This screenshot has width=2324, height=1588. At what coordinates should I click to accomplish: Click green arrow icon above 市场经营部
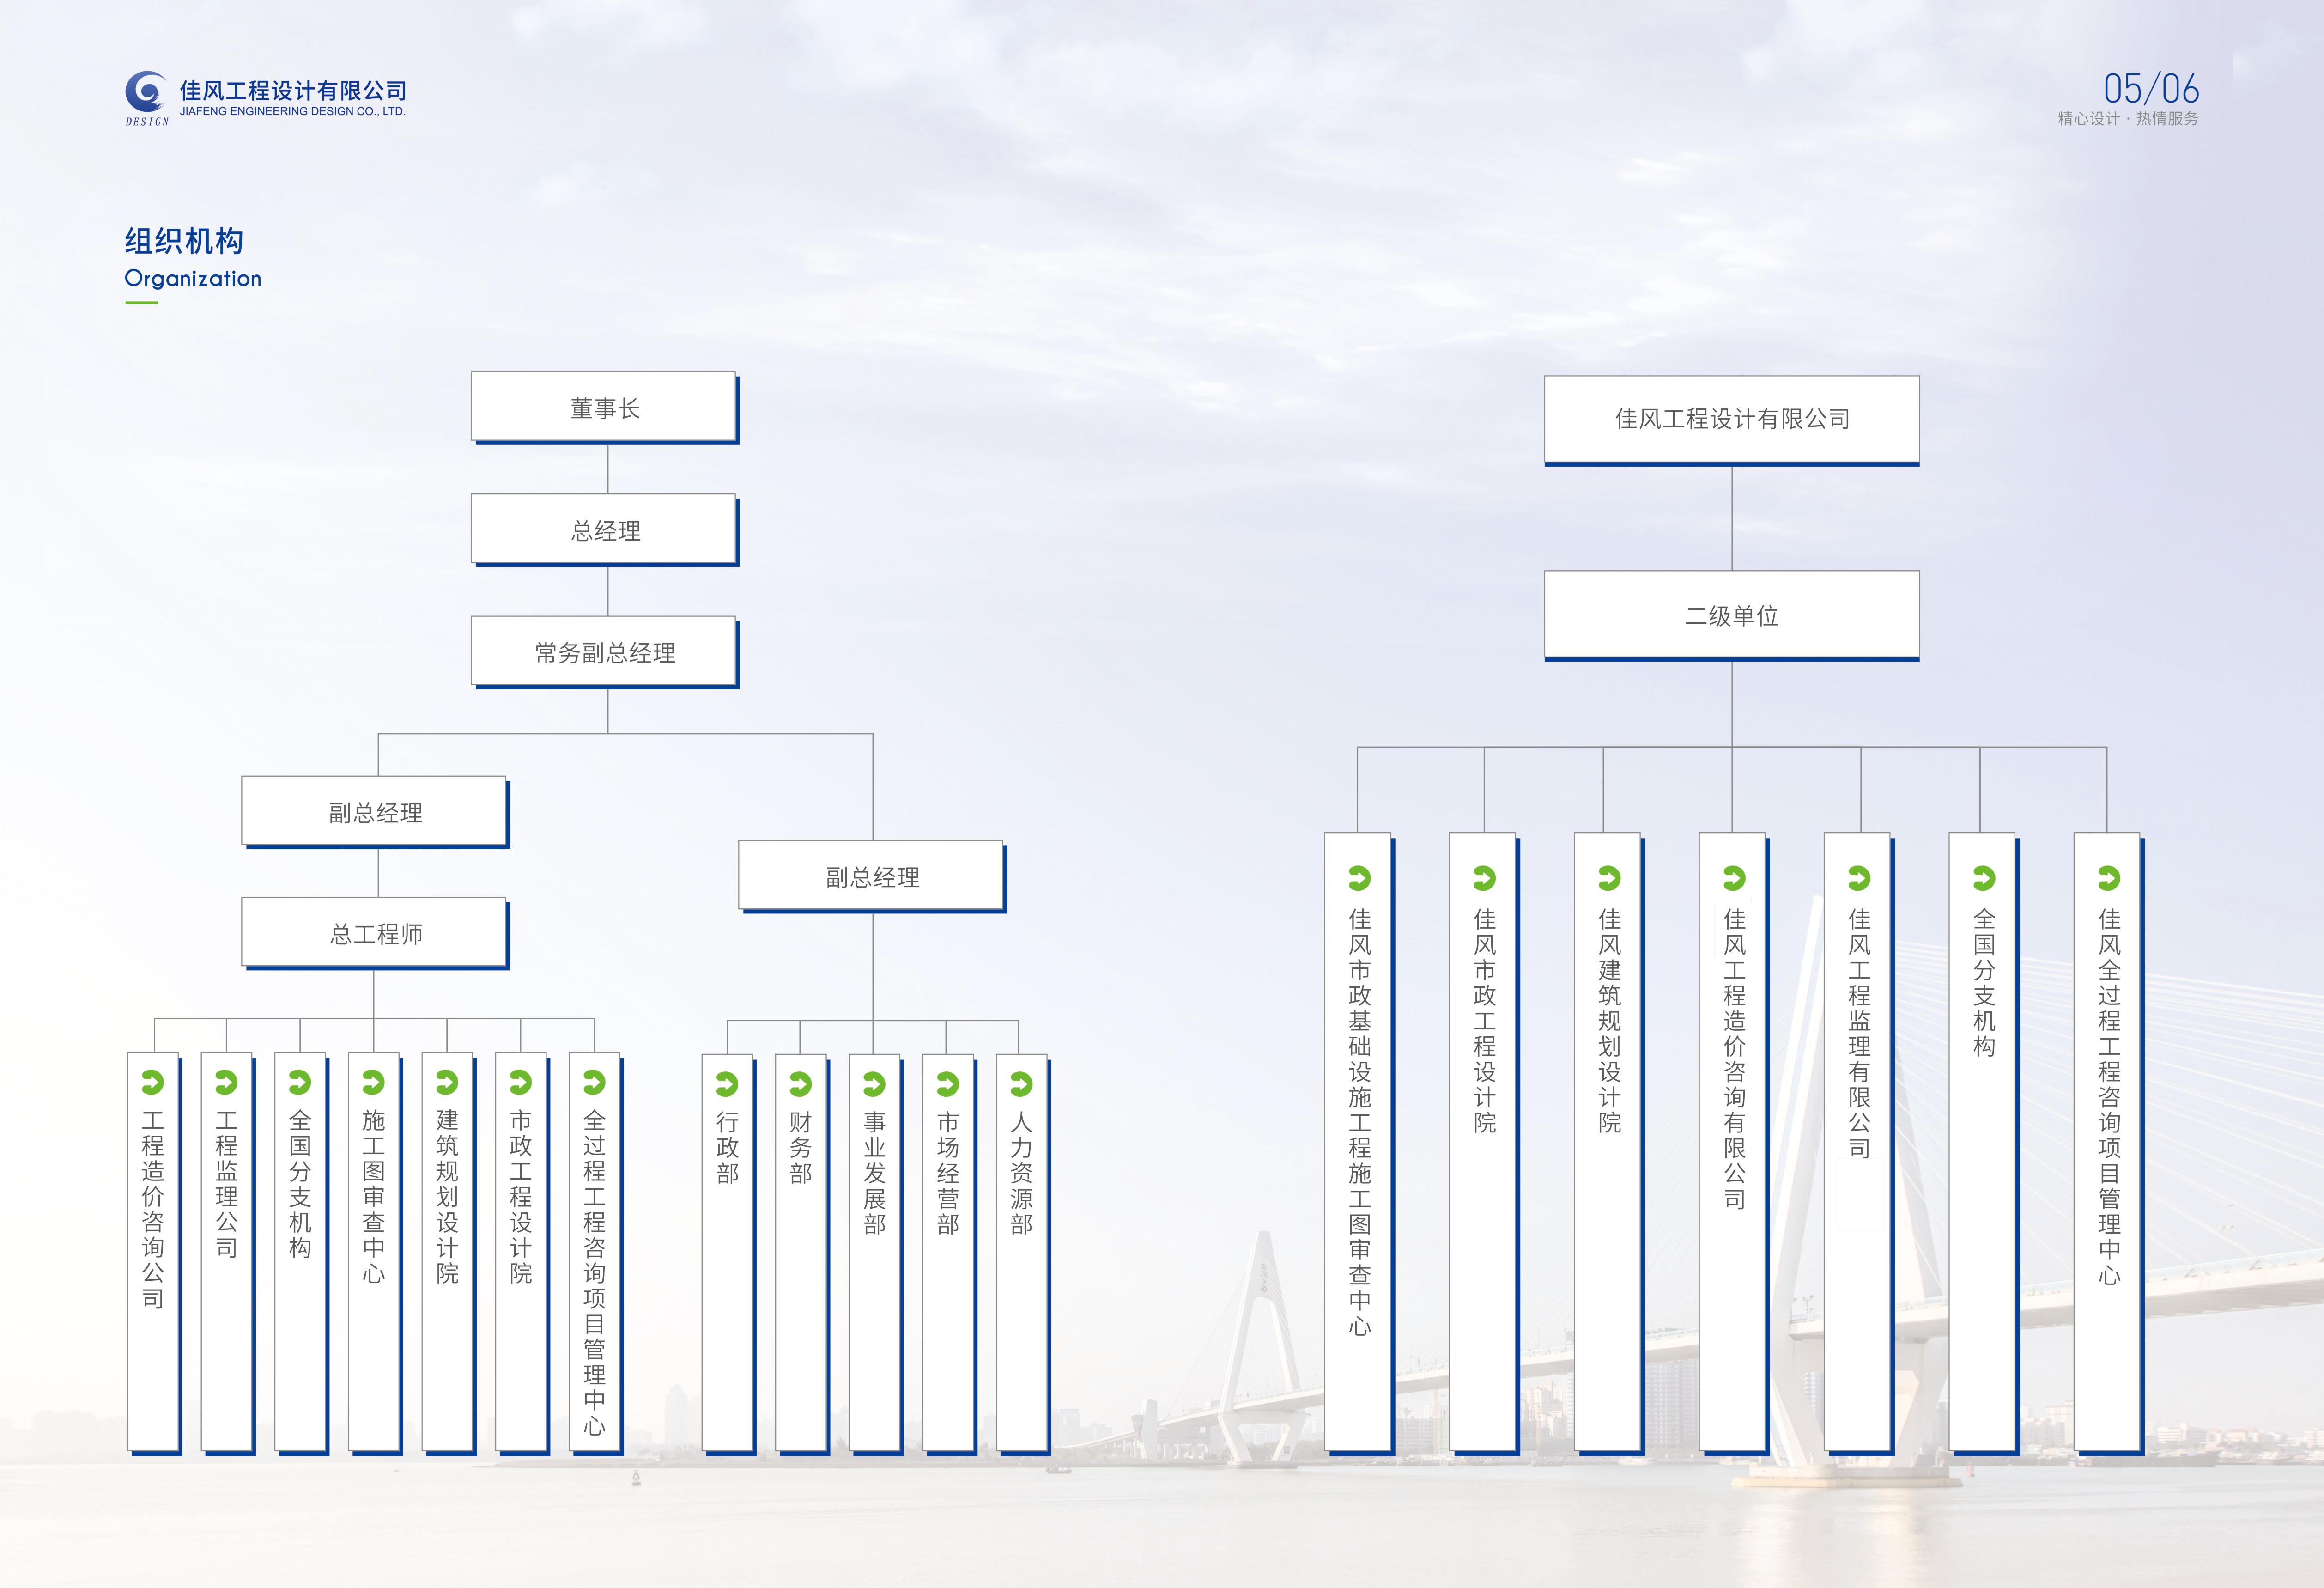tap(947, 1084)
